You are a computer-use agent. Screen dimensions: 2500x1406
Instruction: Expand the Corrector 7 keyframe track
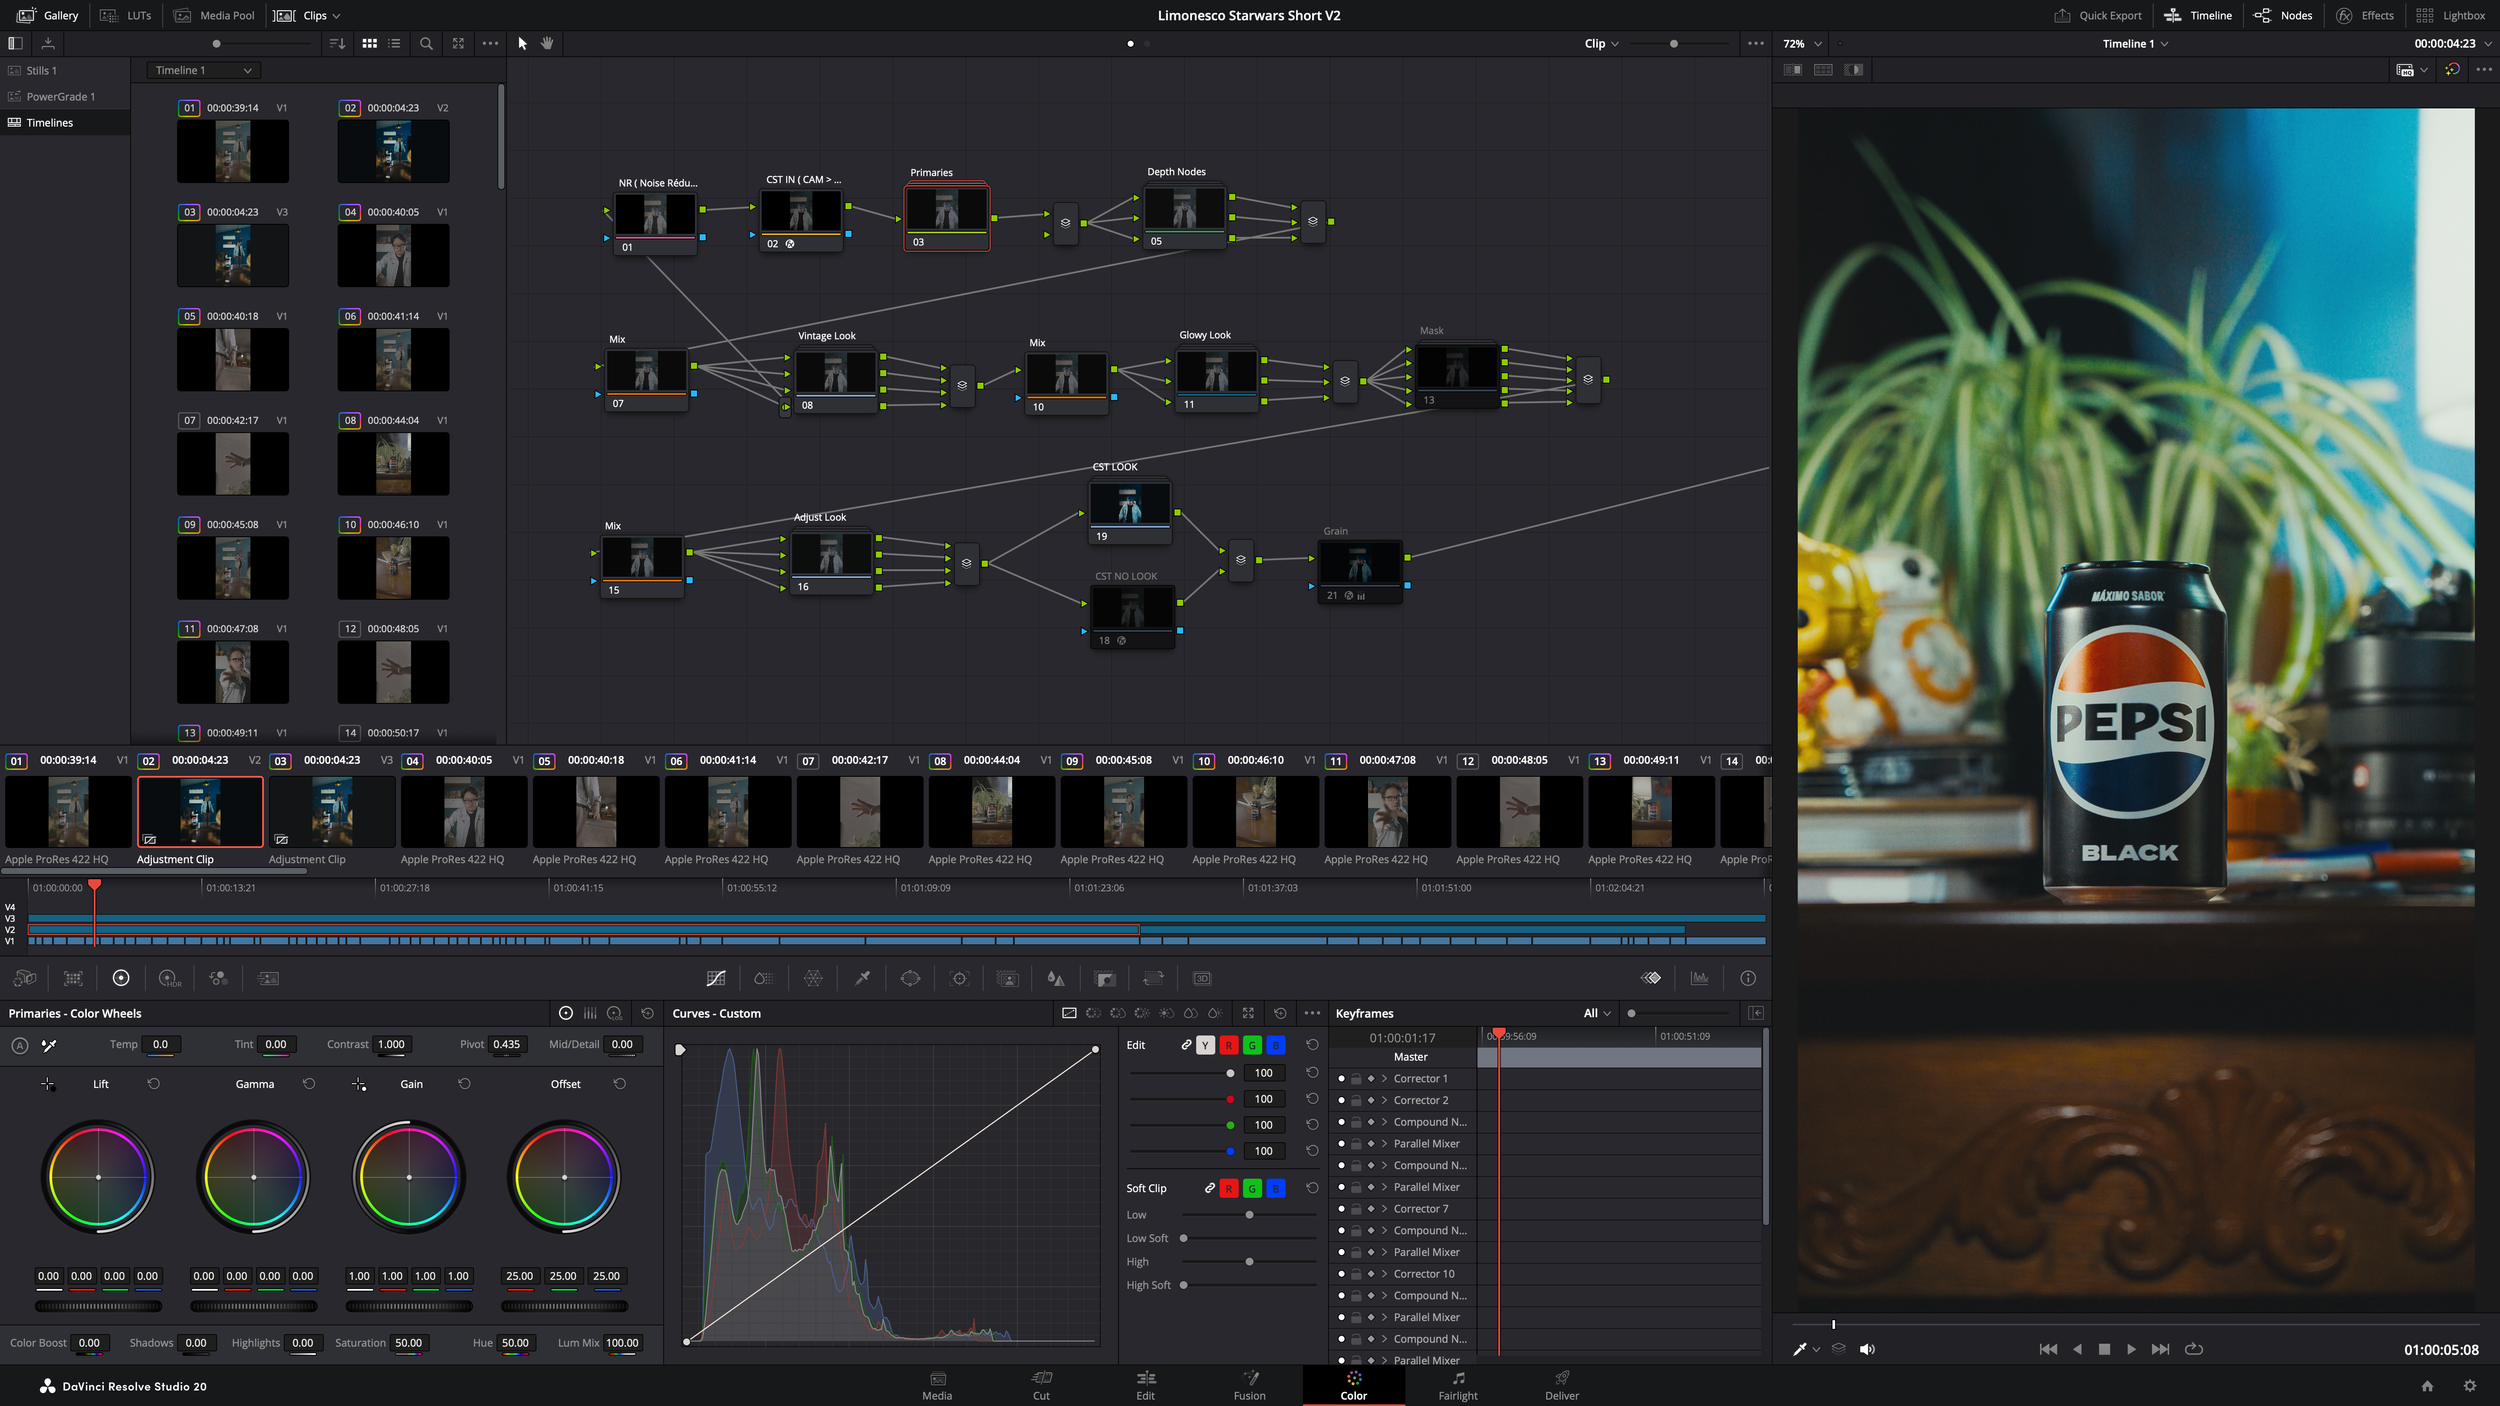pyautogui.click(x=1384, y=1209)
